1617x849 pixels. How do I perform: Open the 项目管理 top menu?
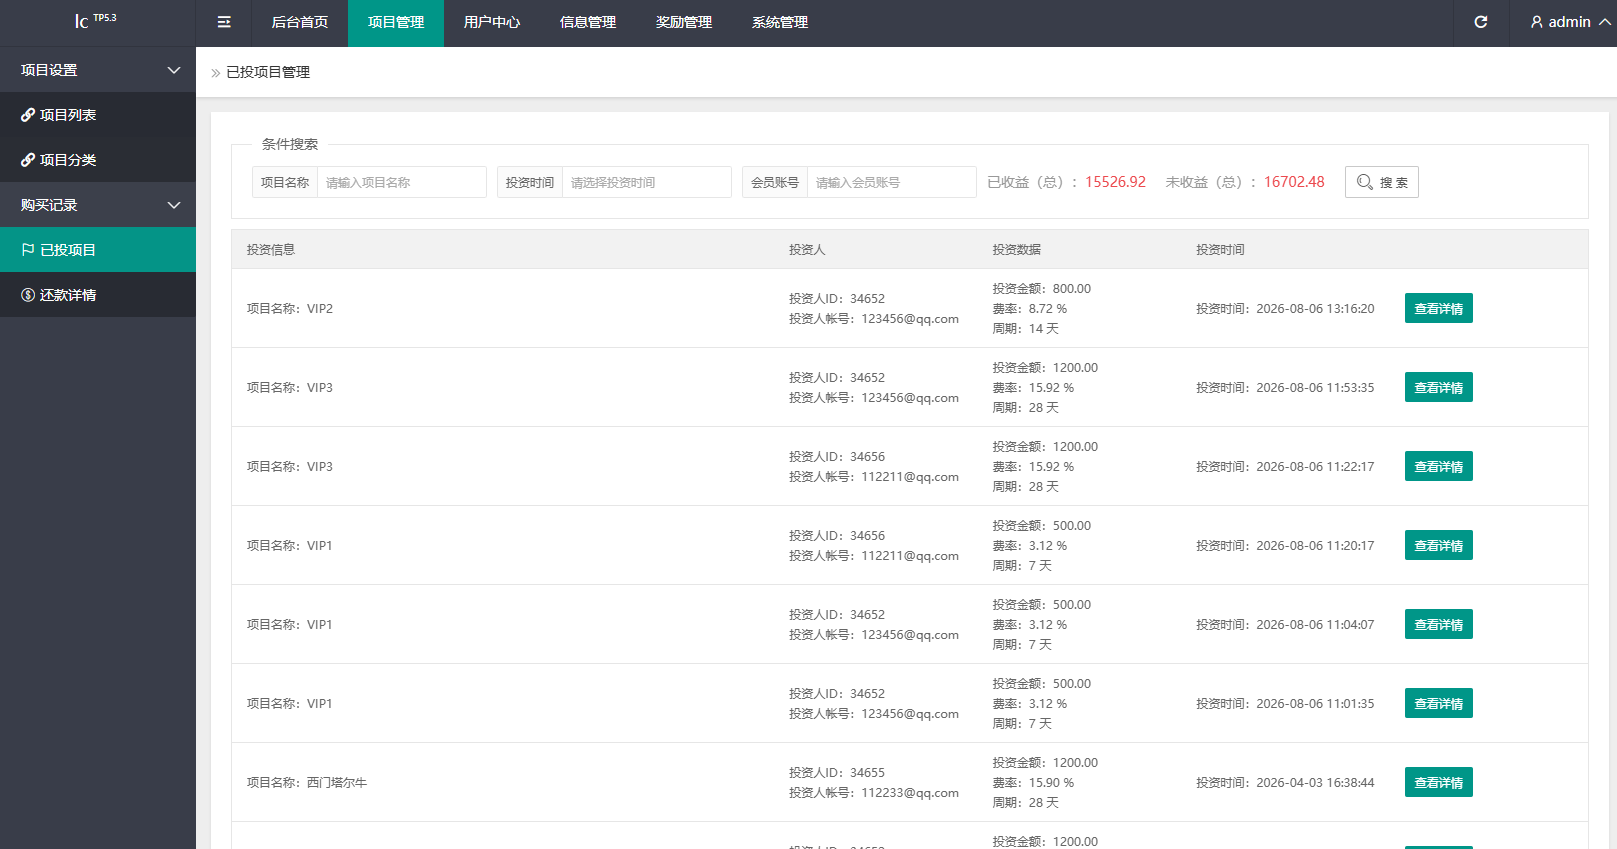396,23
